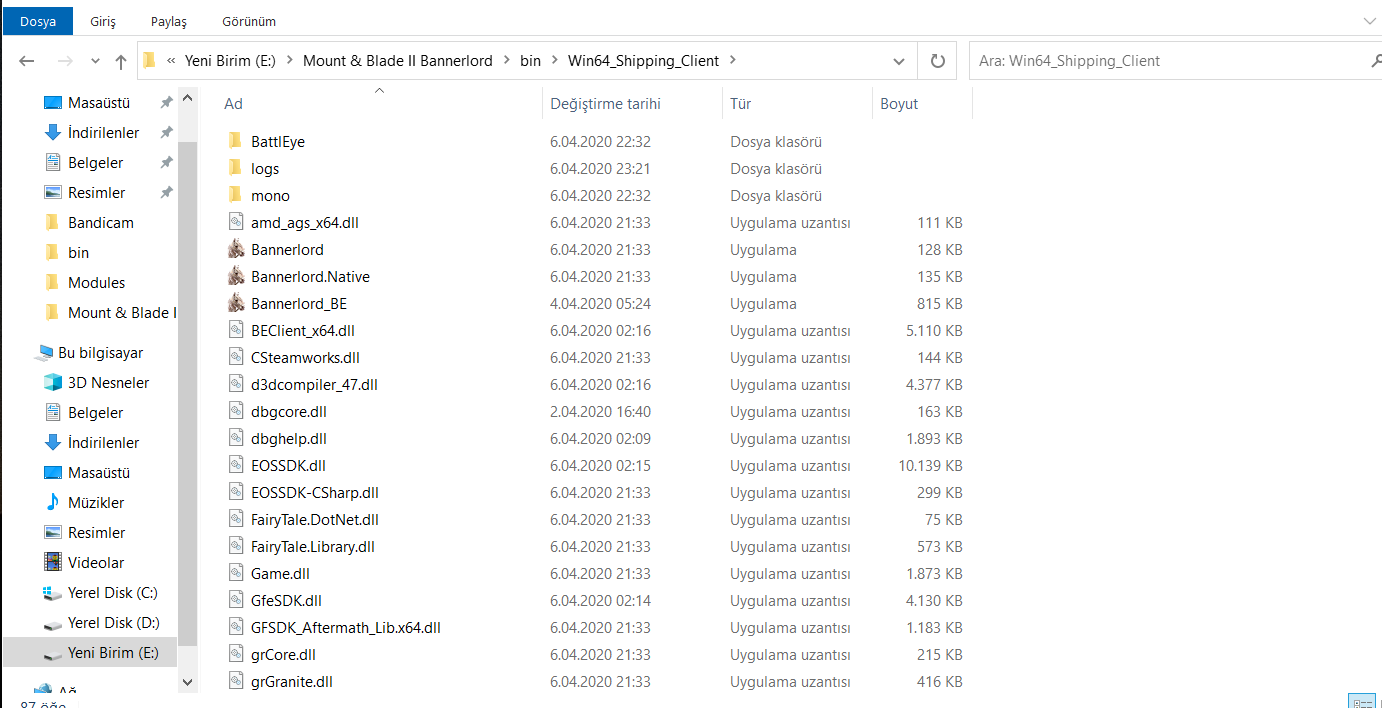This screenshot has width=1382, height=708.
Task: Open the Videolar library icon
Action: point(53,563)
